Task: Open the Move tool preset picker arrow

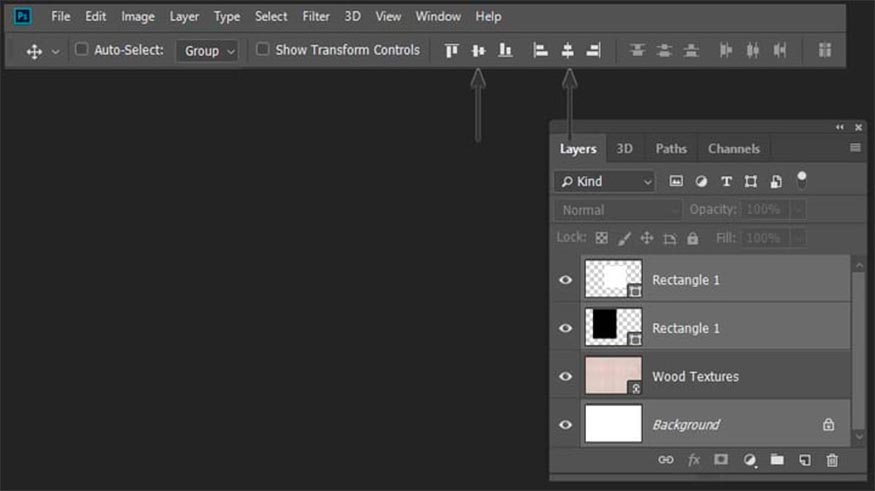Action: 55,52
